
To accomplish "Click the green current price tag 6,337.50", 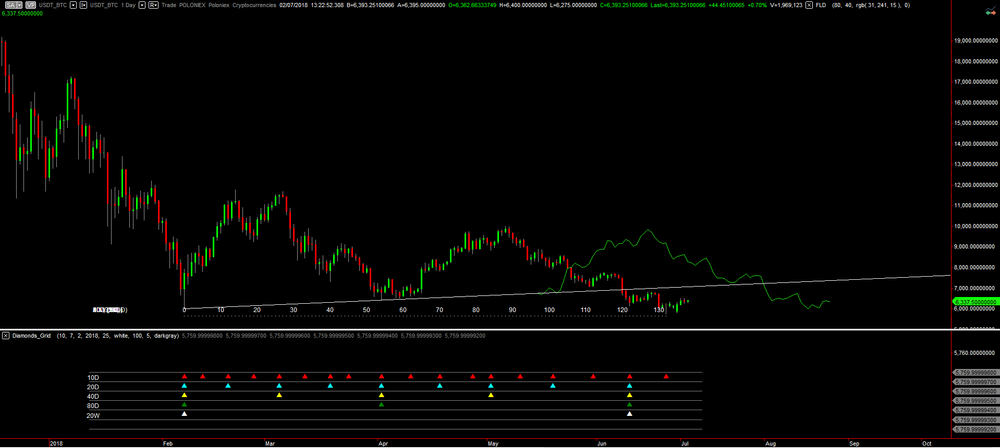I will 974,301.
